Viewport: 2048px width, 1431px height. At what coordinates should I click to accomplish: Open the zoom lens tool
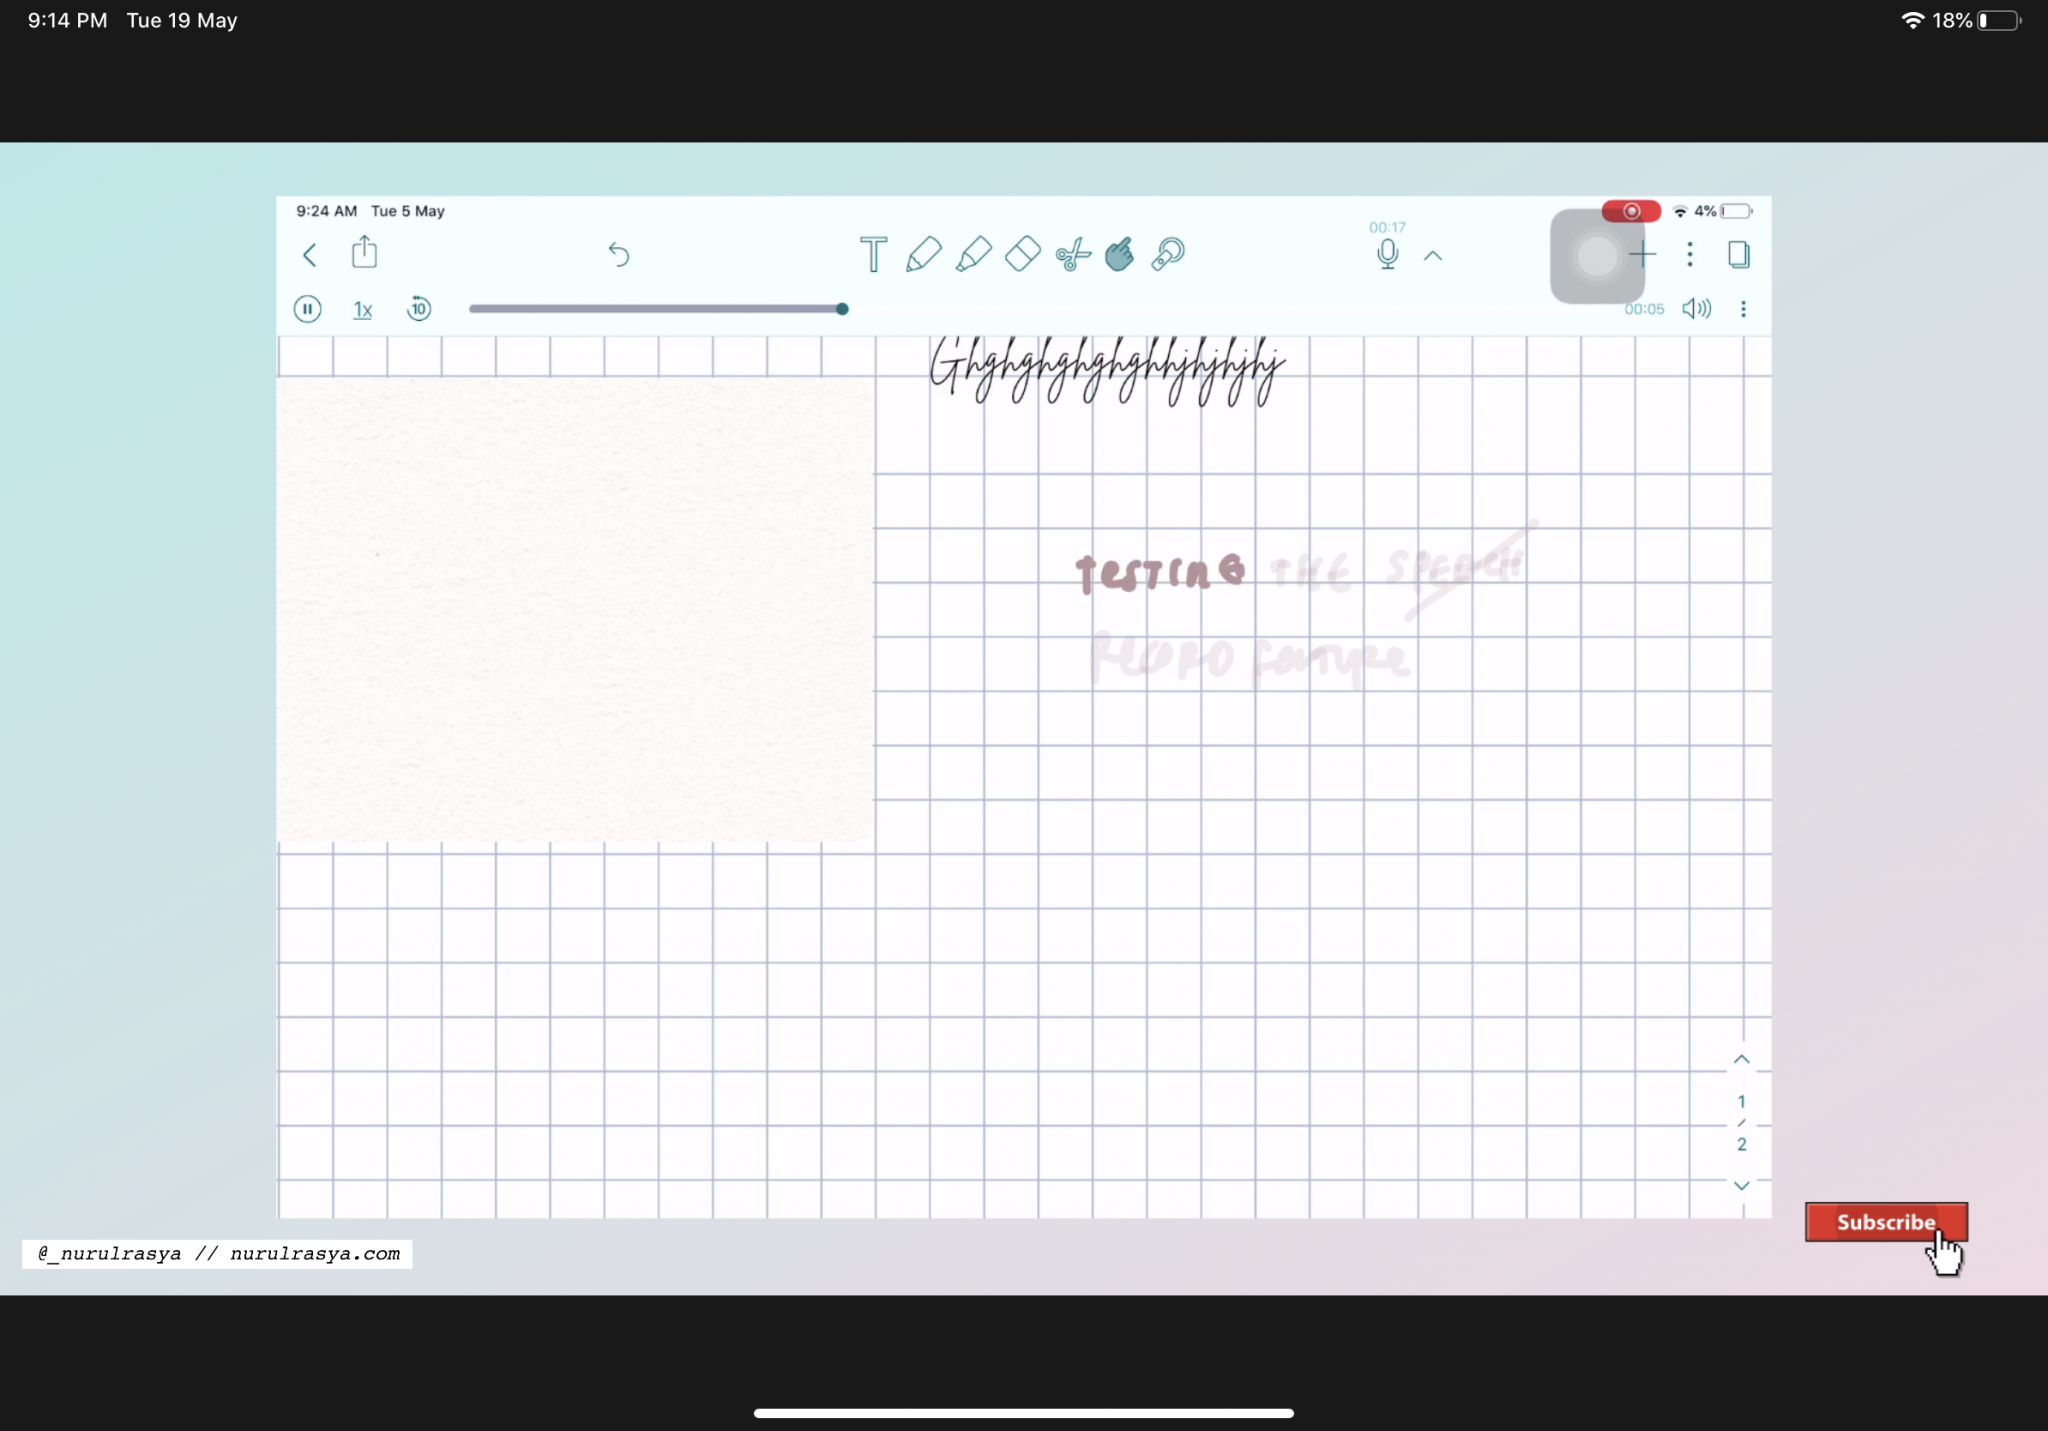pyautogui.click(x=1167, y=254)
